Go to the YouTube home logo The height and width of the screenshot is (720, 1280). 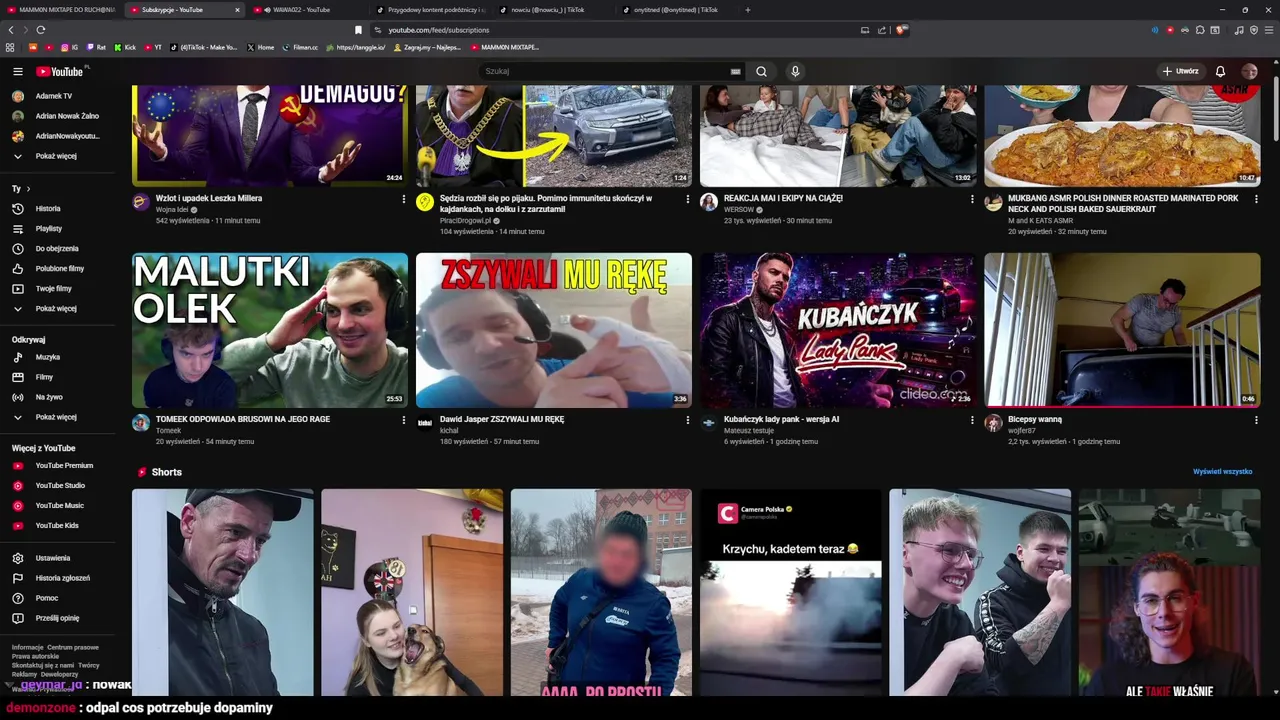[x=62, y=71]
